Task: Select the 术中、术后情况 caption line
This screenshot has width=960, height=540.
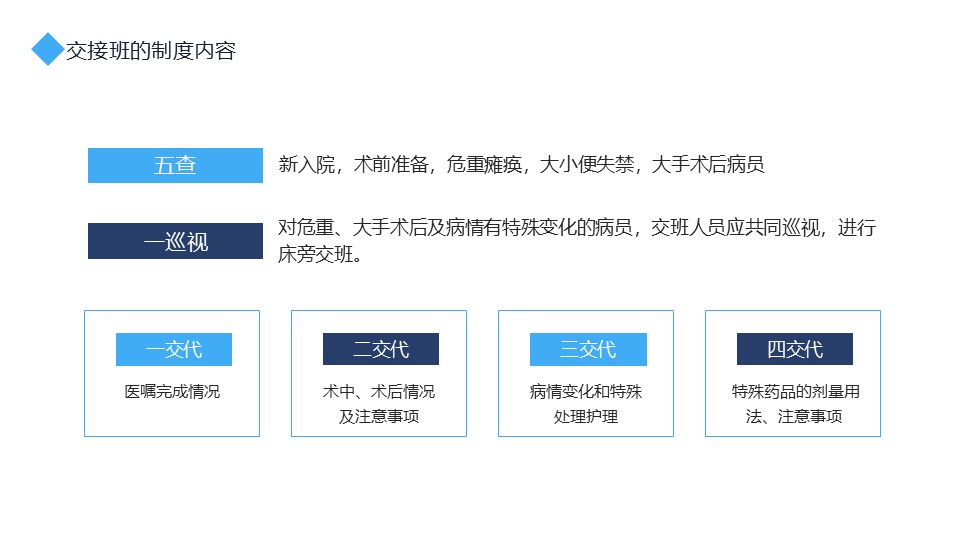Action: point(378,392)
